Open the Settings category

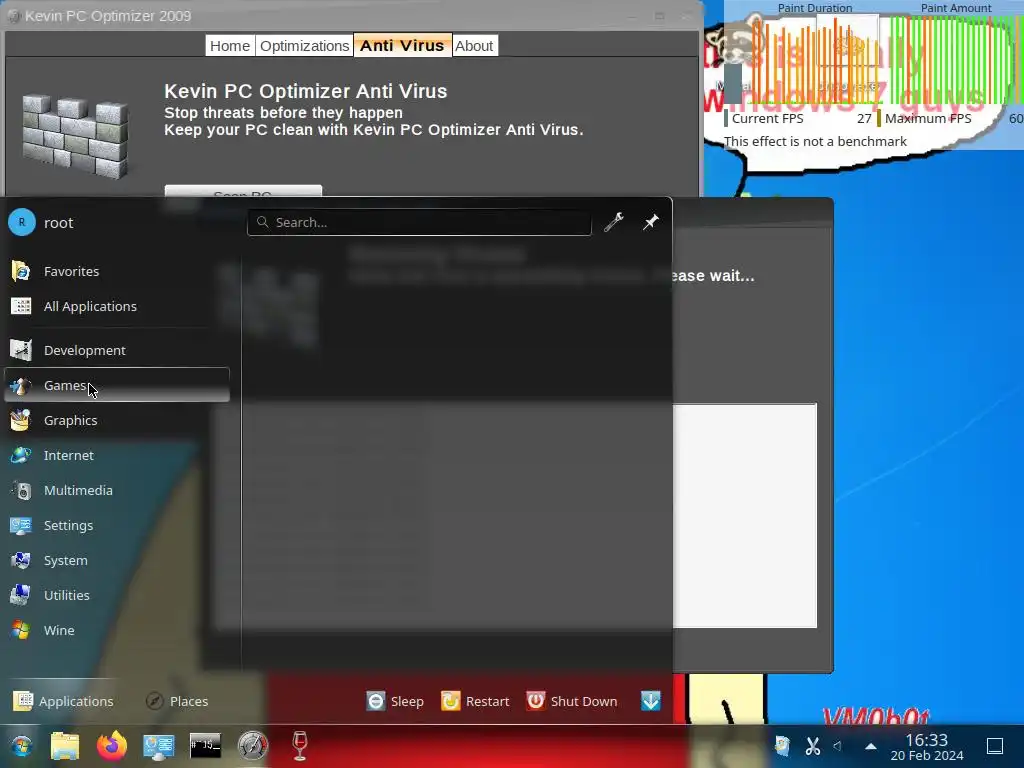click(x=116, y=525)
